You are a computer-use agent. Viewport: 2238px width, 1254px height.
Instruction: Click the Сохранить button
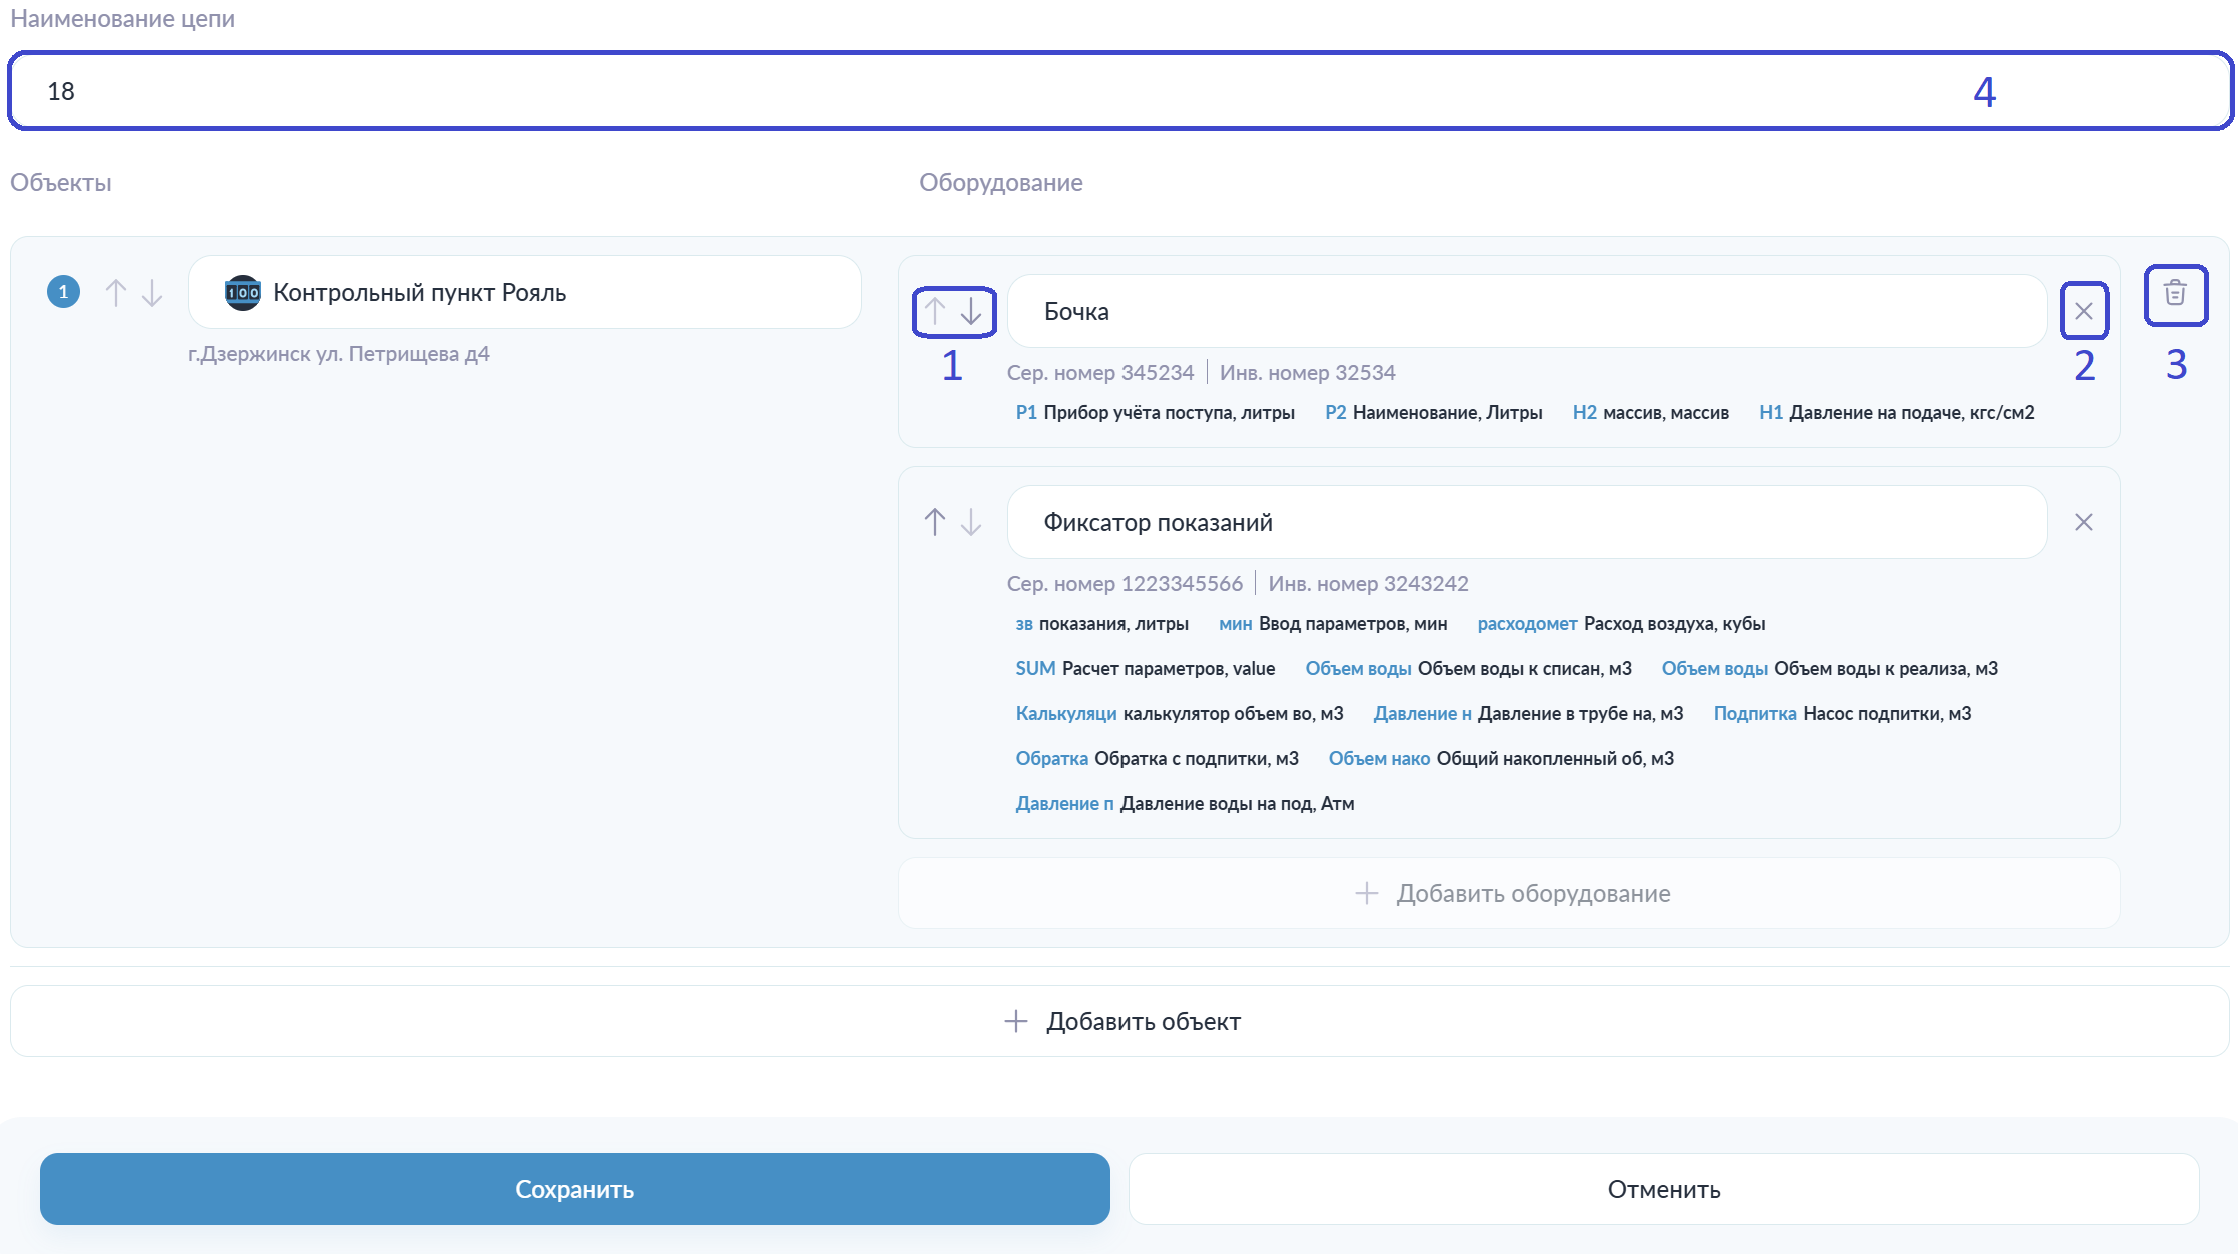(575, 1189)
